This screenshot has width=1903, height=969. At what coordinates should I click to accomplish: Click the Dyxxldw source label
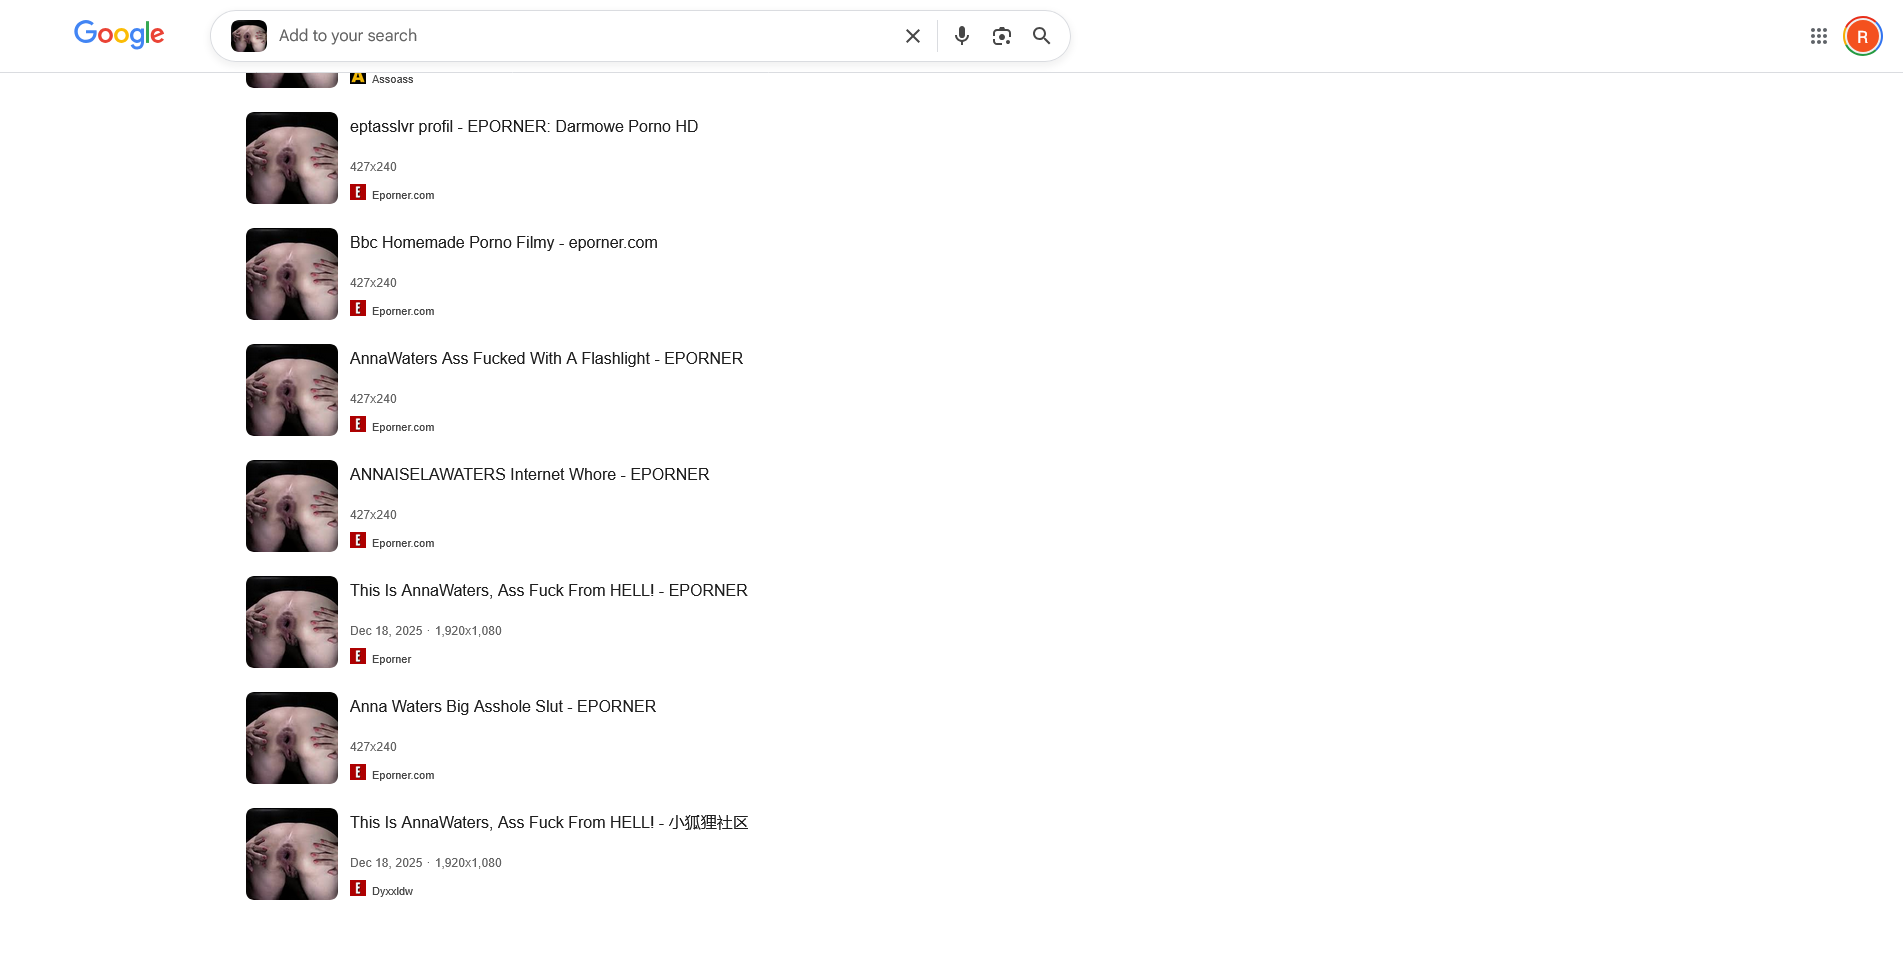[x=392, y=891]
